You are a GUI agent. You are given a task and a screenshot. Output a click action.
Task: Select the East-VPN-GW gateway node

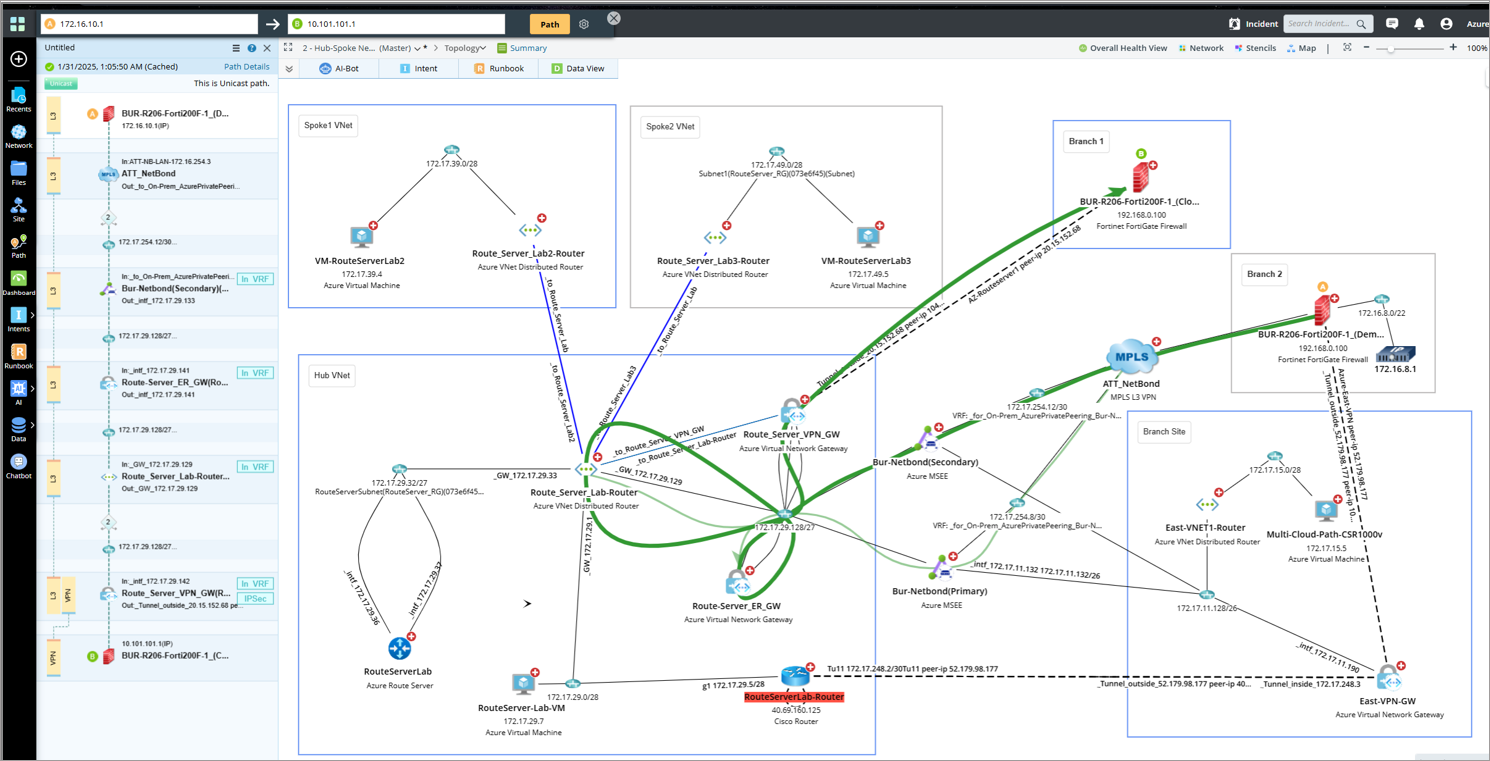click(x=1388, y=679)
